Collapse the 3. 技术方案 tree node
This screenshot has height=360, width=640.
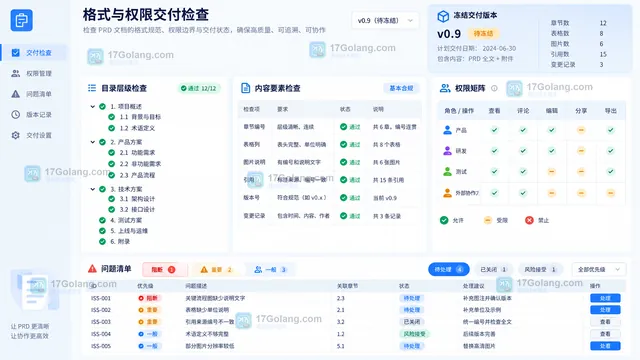(93, 189)
